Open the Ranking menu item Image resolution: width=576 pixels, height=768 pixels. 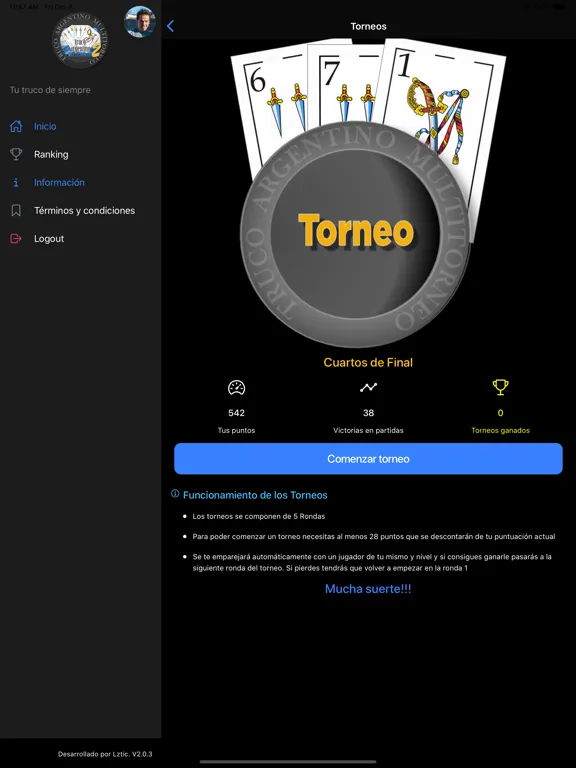pyautogui.click(x=51, y=154)
